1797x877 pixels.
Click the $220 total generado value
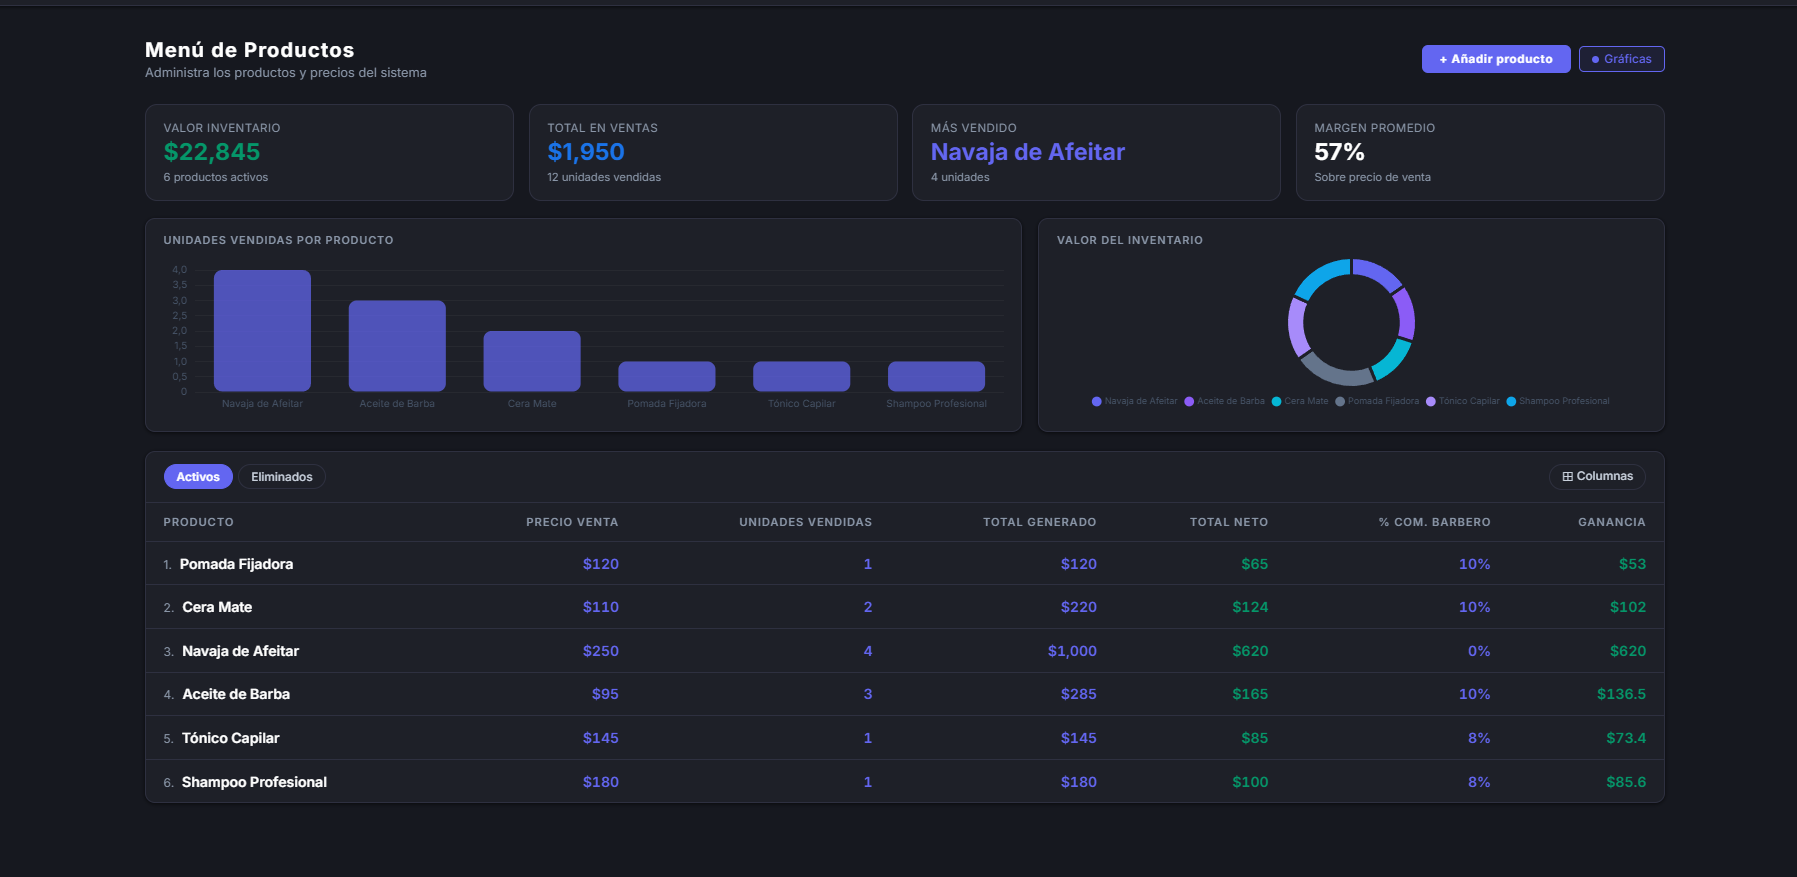(x=1079, y=607)
